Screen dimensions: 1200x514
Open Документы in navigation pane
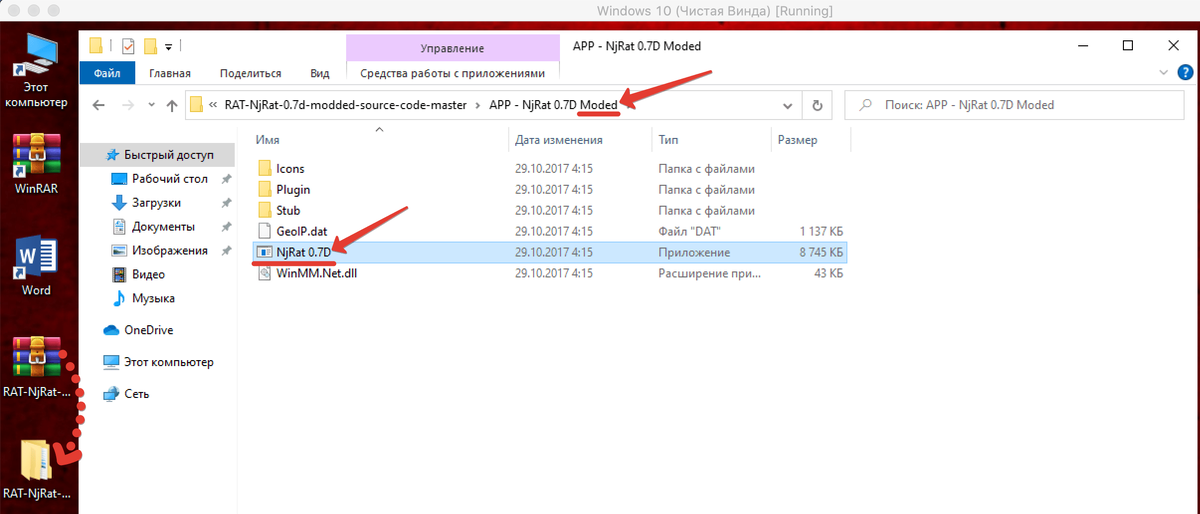163,227
